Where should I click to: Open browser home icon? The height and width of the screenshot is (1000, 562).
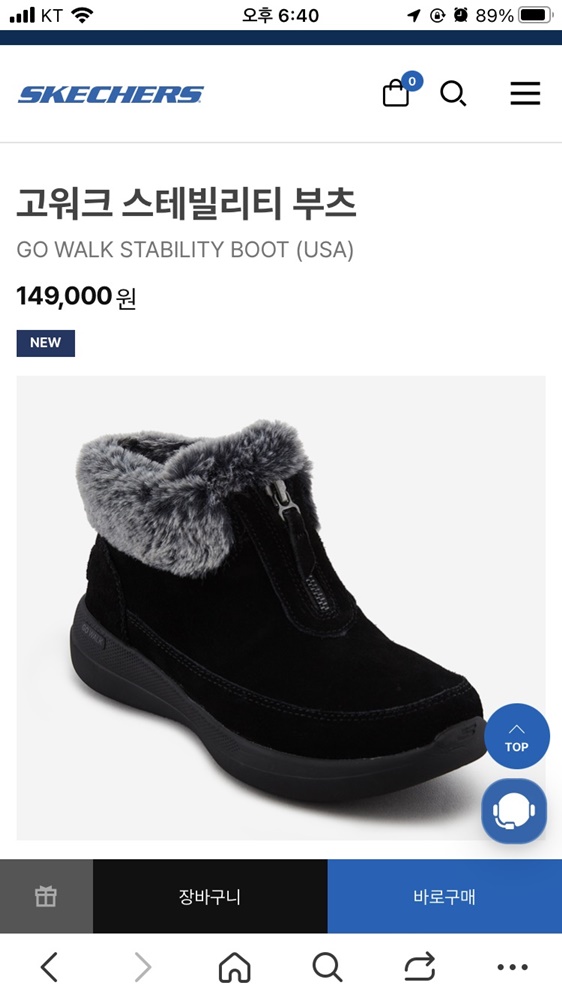[235, 967]
